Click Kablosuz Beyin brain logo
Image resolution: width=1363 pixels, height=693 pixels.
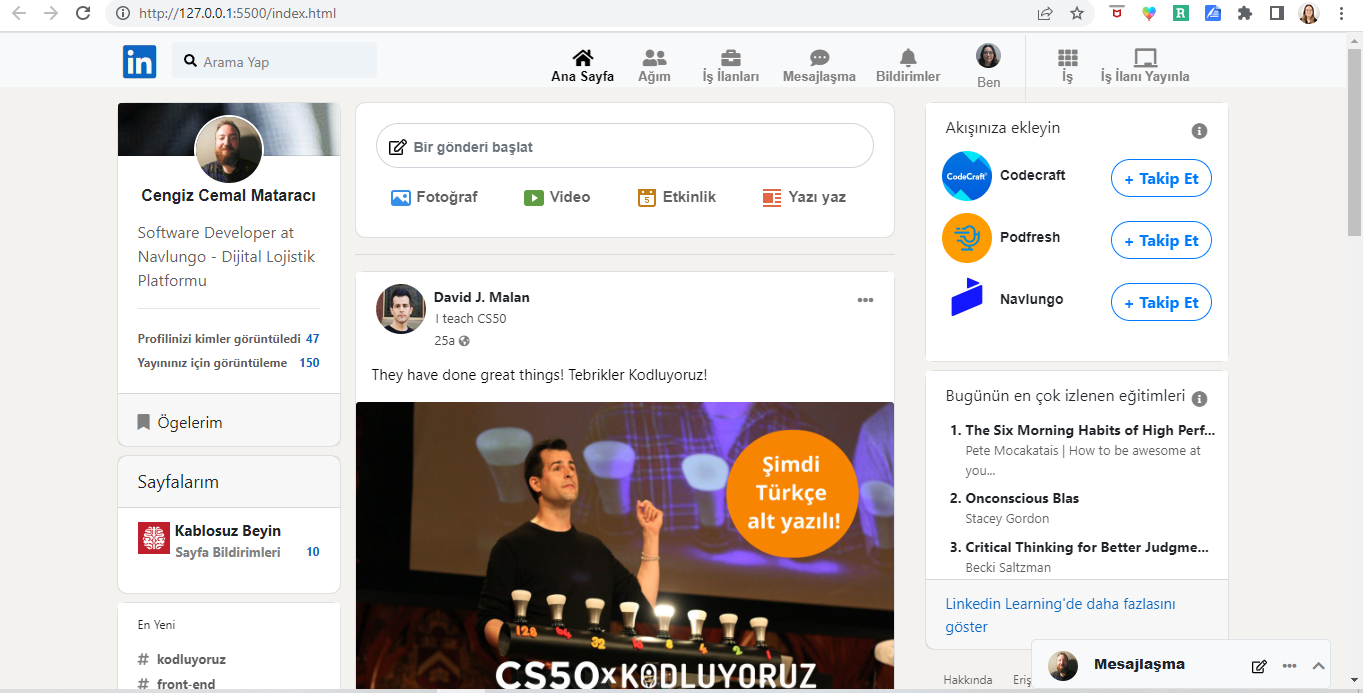click(x=154, y=538)
